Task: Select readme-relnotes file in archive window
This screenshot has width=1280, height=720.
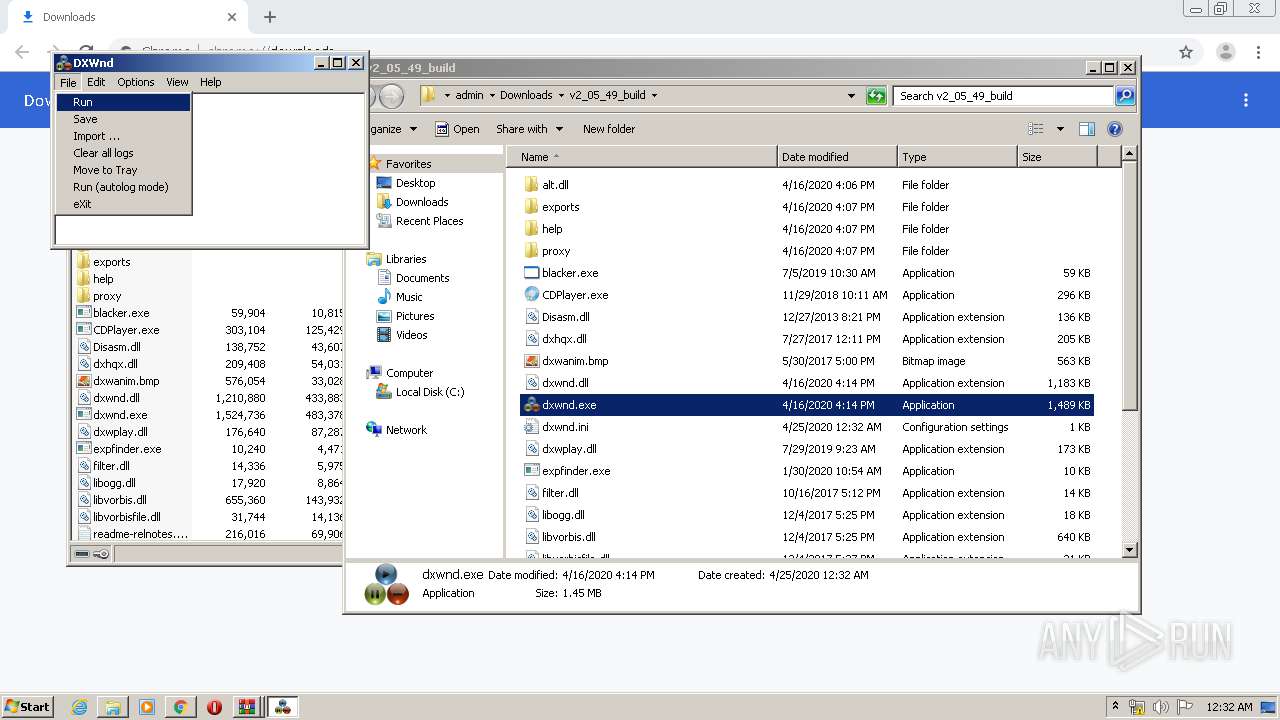Action: (x=133, y=534)
